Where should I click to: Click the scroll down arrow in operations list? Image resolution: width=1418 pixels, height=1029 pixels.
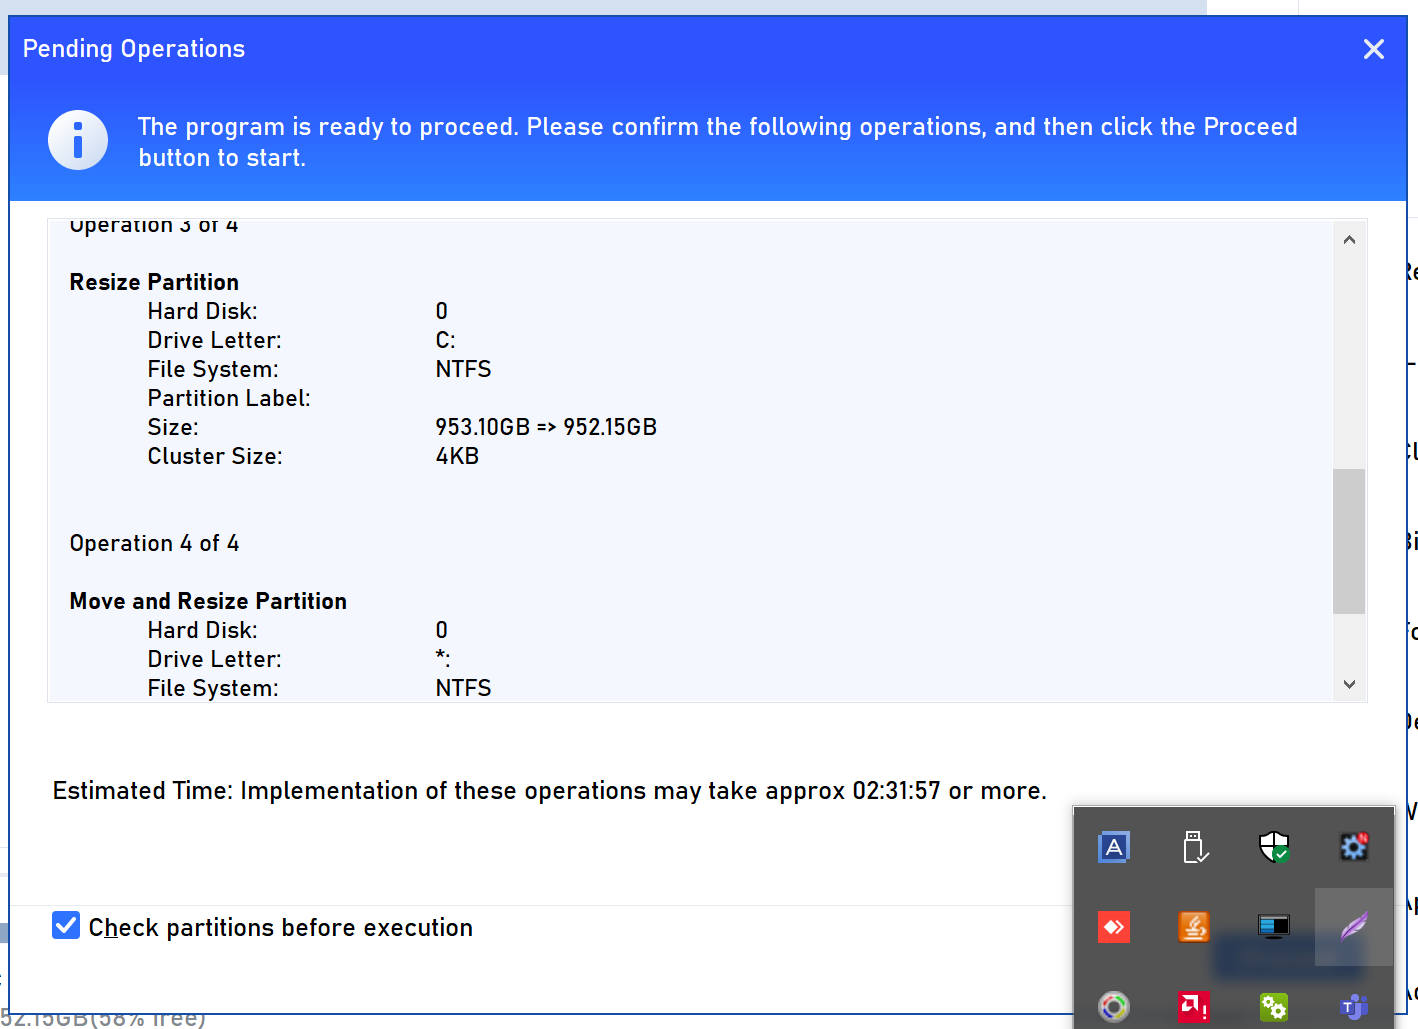point(1349,684)
